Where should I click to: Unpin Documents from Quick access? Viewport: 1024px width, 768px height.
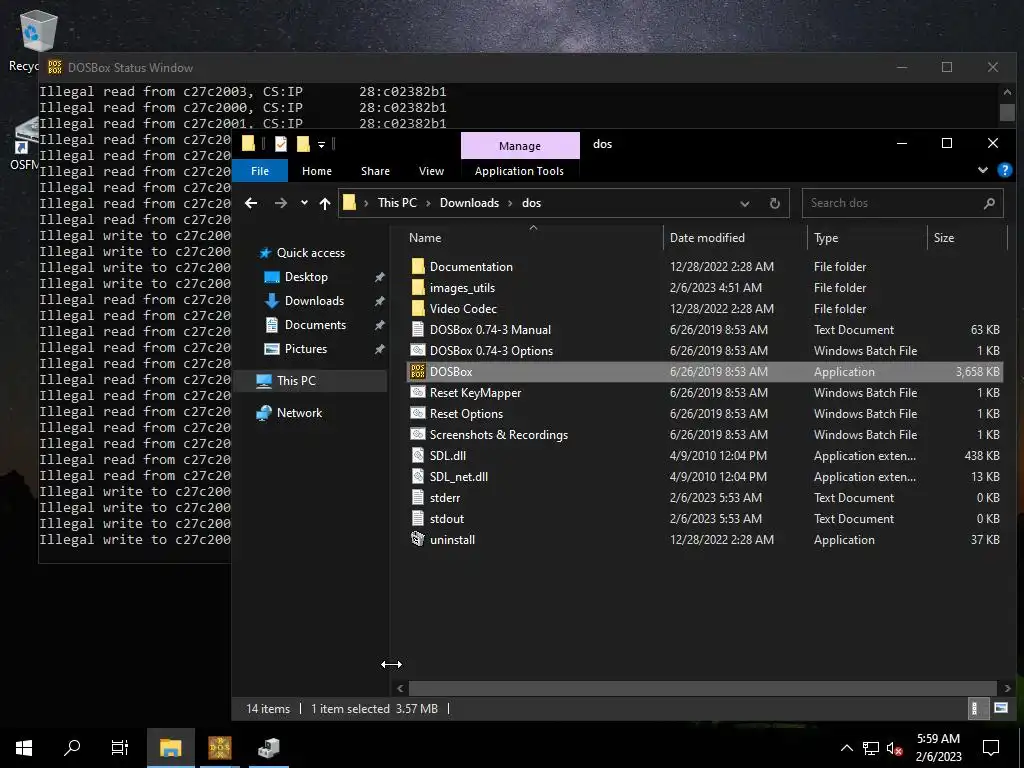click(x=379, y=325)
